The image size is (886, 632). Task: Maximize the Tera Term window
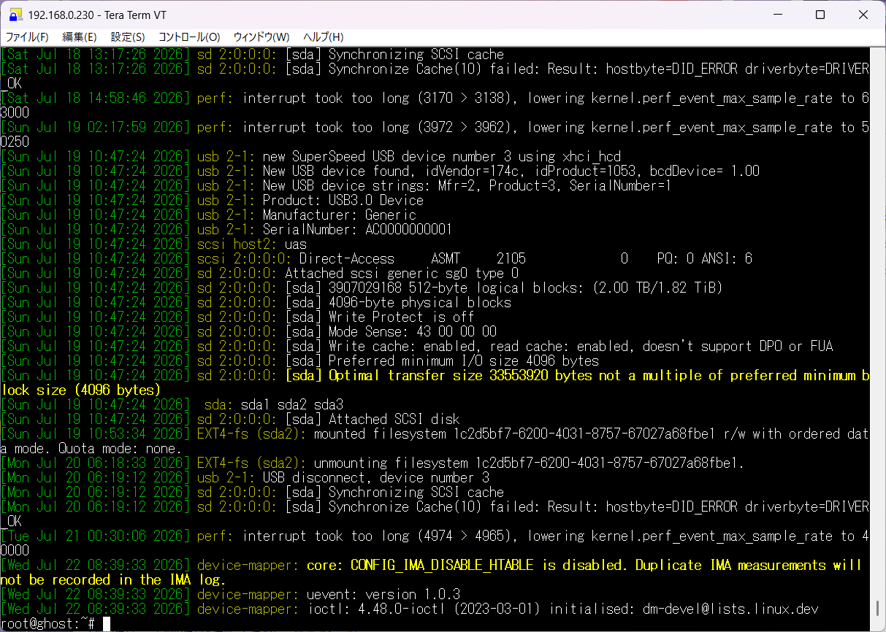[820, 15]
